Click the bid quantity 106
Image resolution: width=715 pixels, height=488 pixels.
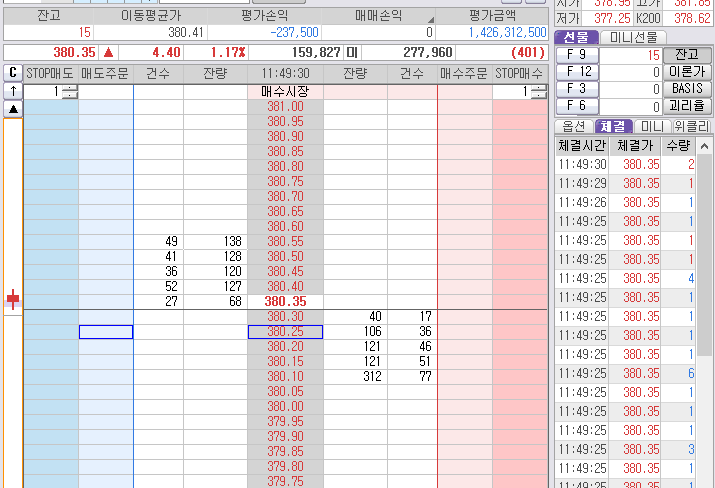click(373, 332)
